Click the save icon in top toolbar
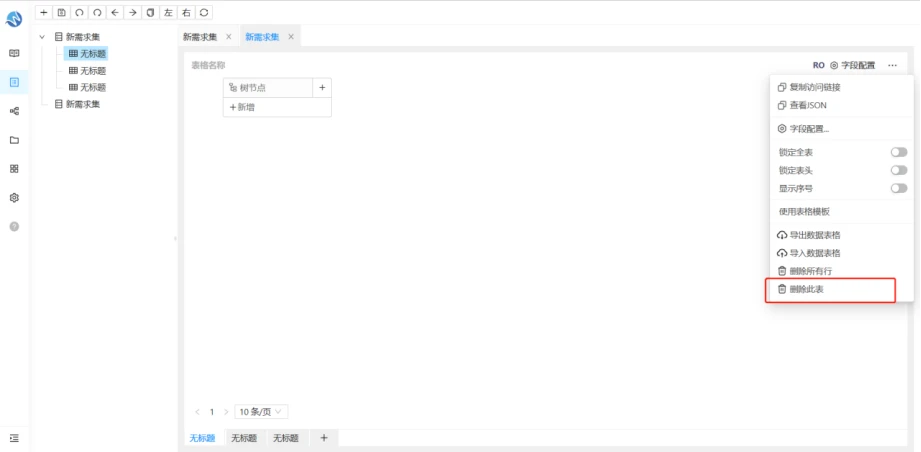Image resolution: width=921 pixels, height=452 pixels. [62, 12]
